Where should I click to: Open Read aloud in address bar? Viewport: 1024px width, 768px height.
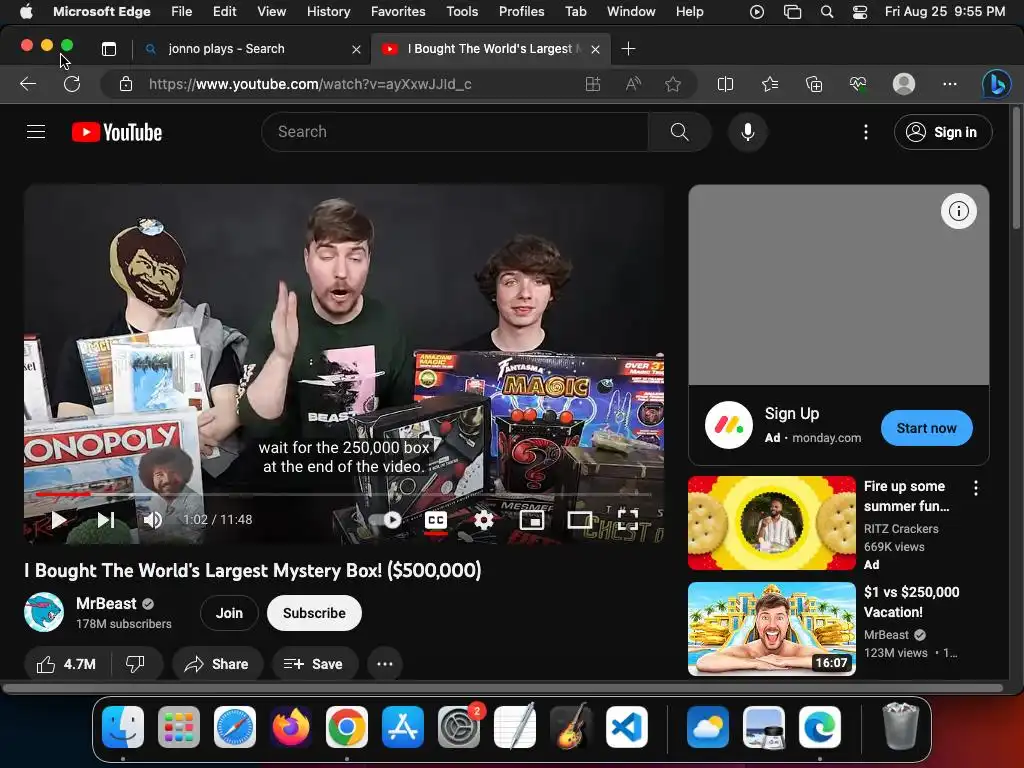click(633, 84)
